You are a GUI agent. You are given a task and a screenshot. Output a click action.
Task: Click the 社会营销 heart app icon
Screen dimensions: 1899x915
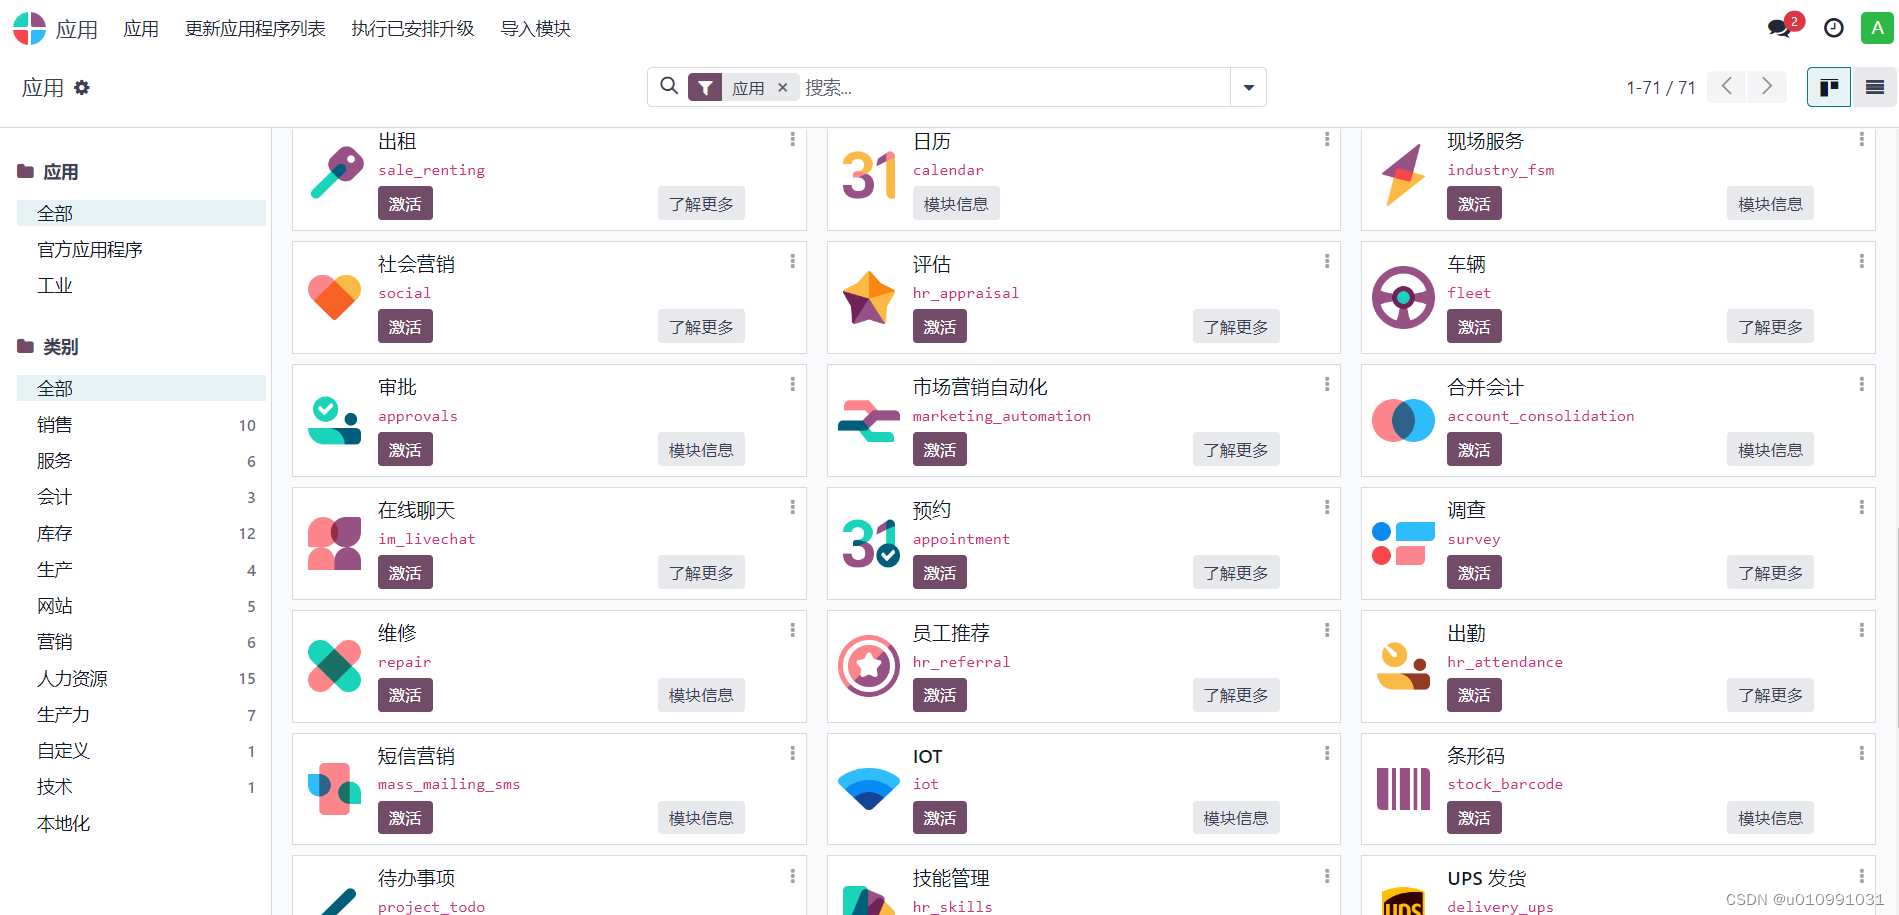(x=334, y=297)
